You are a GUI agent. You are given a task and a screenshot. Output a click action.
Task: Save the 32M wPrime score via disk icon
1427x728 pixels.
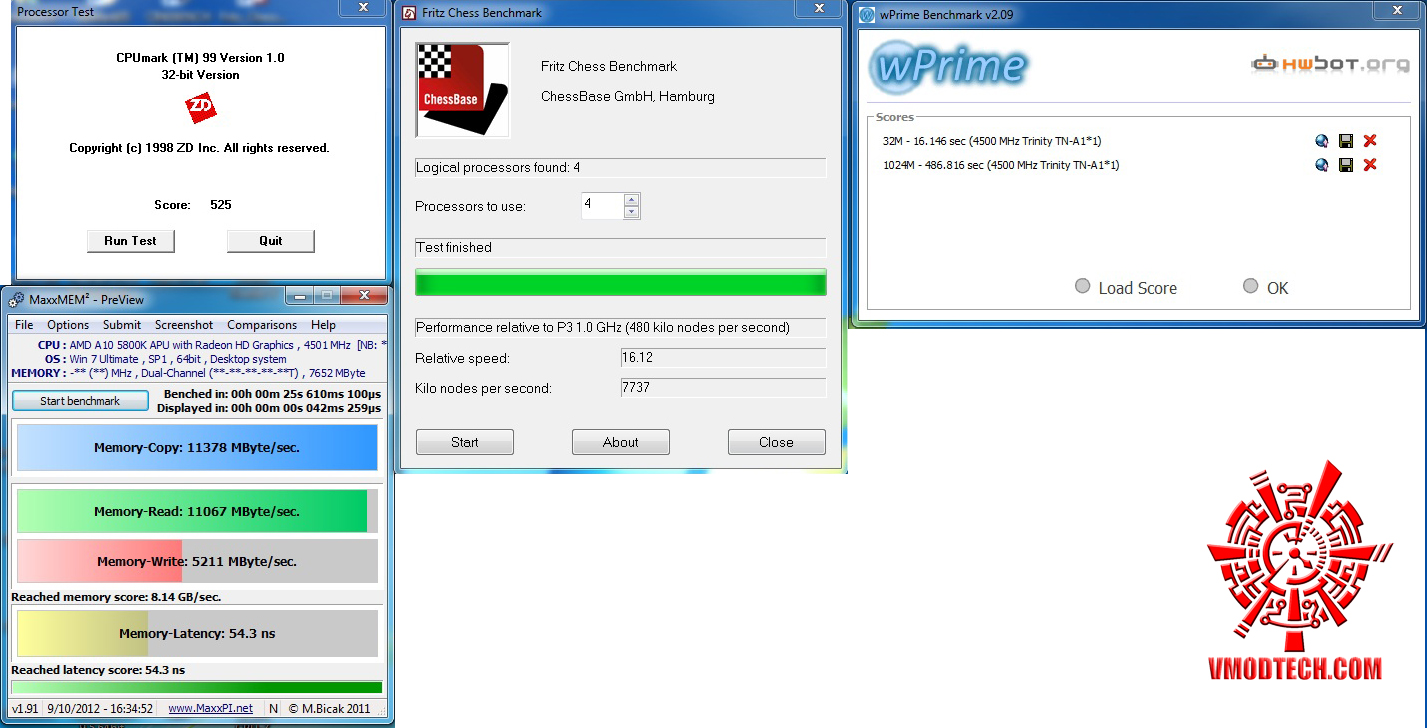pos(1346,141)
